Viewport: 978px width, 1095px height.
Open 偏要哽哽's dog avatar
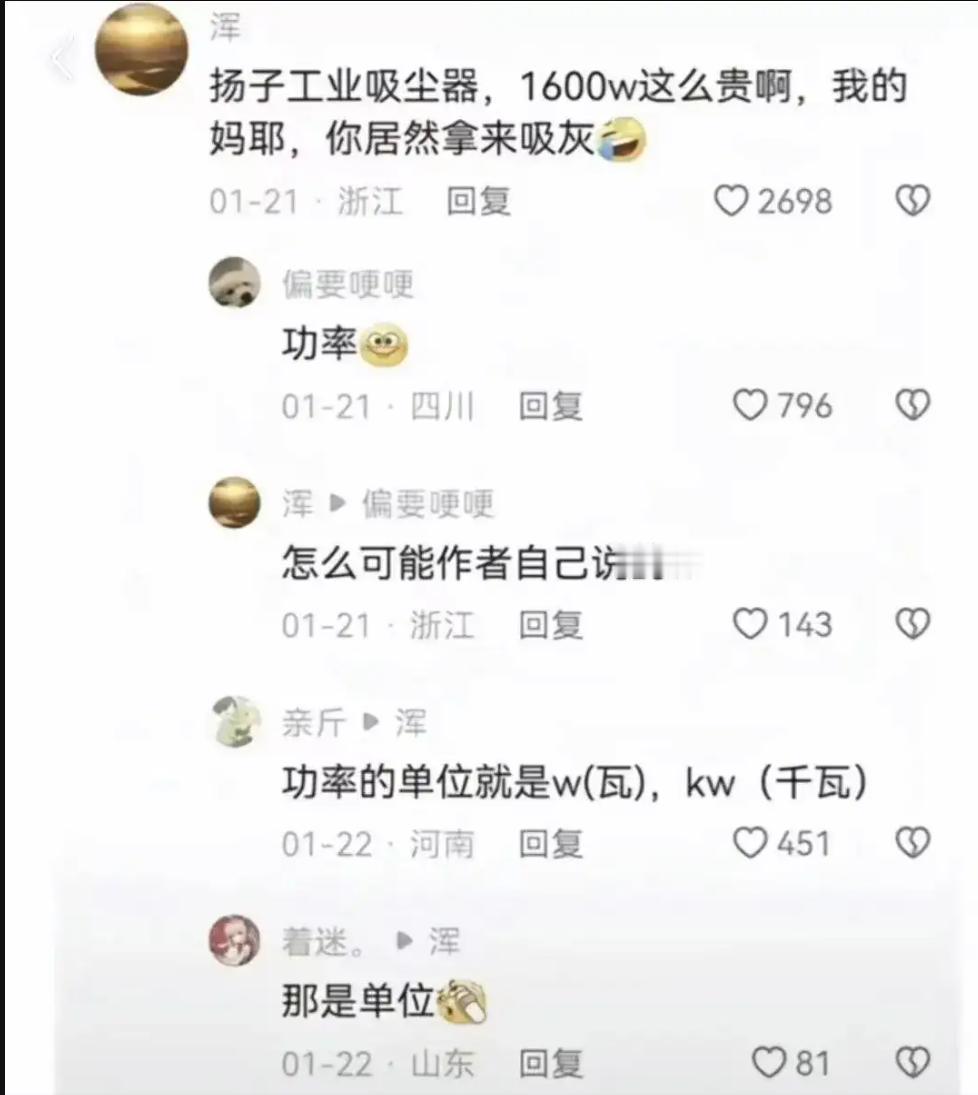235,282
